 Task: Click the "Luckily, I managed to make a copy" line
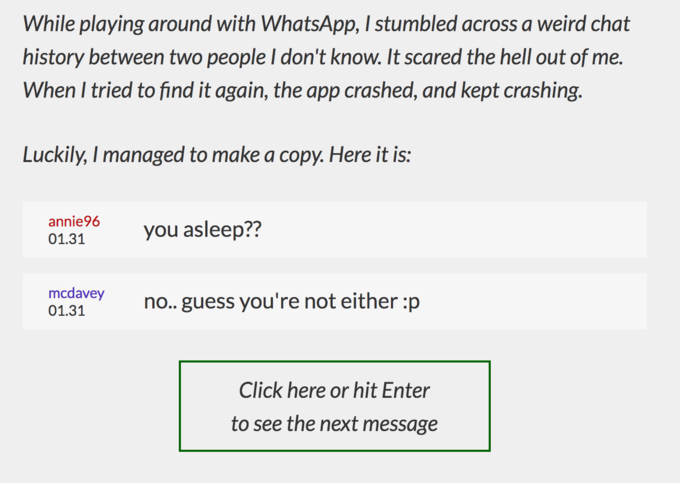pos(173,155)
